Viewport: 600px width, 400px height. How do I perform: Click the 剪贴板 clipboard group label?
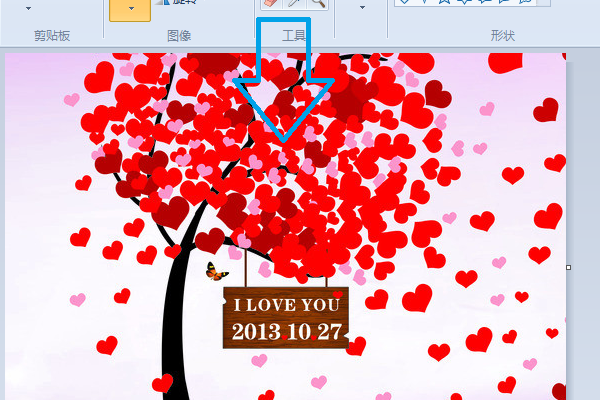(x=54, y=36)
